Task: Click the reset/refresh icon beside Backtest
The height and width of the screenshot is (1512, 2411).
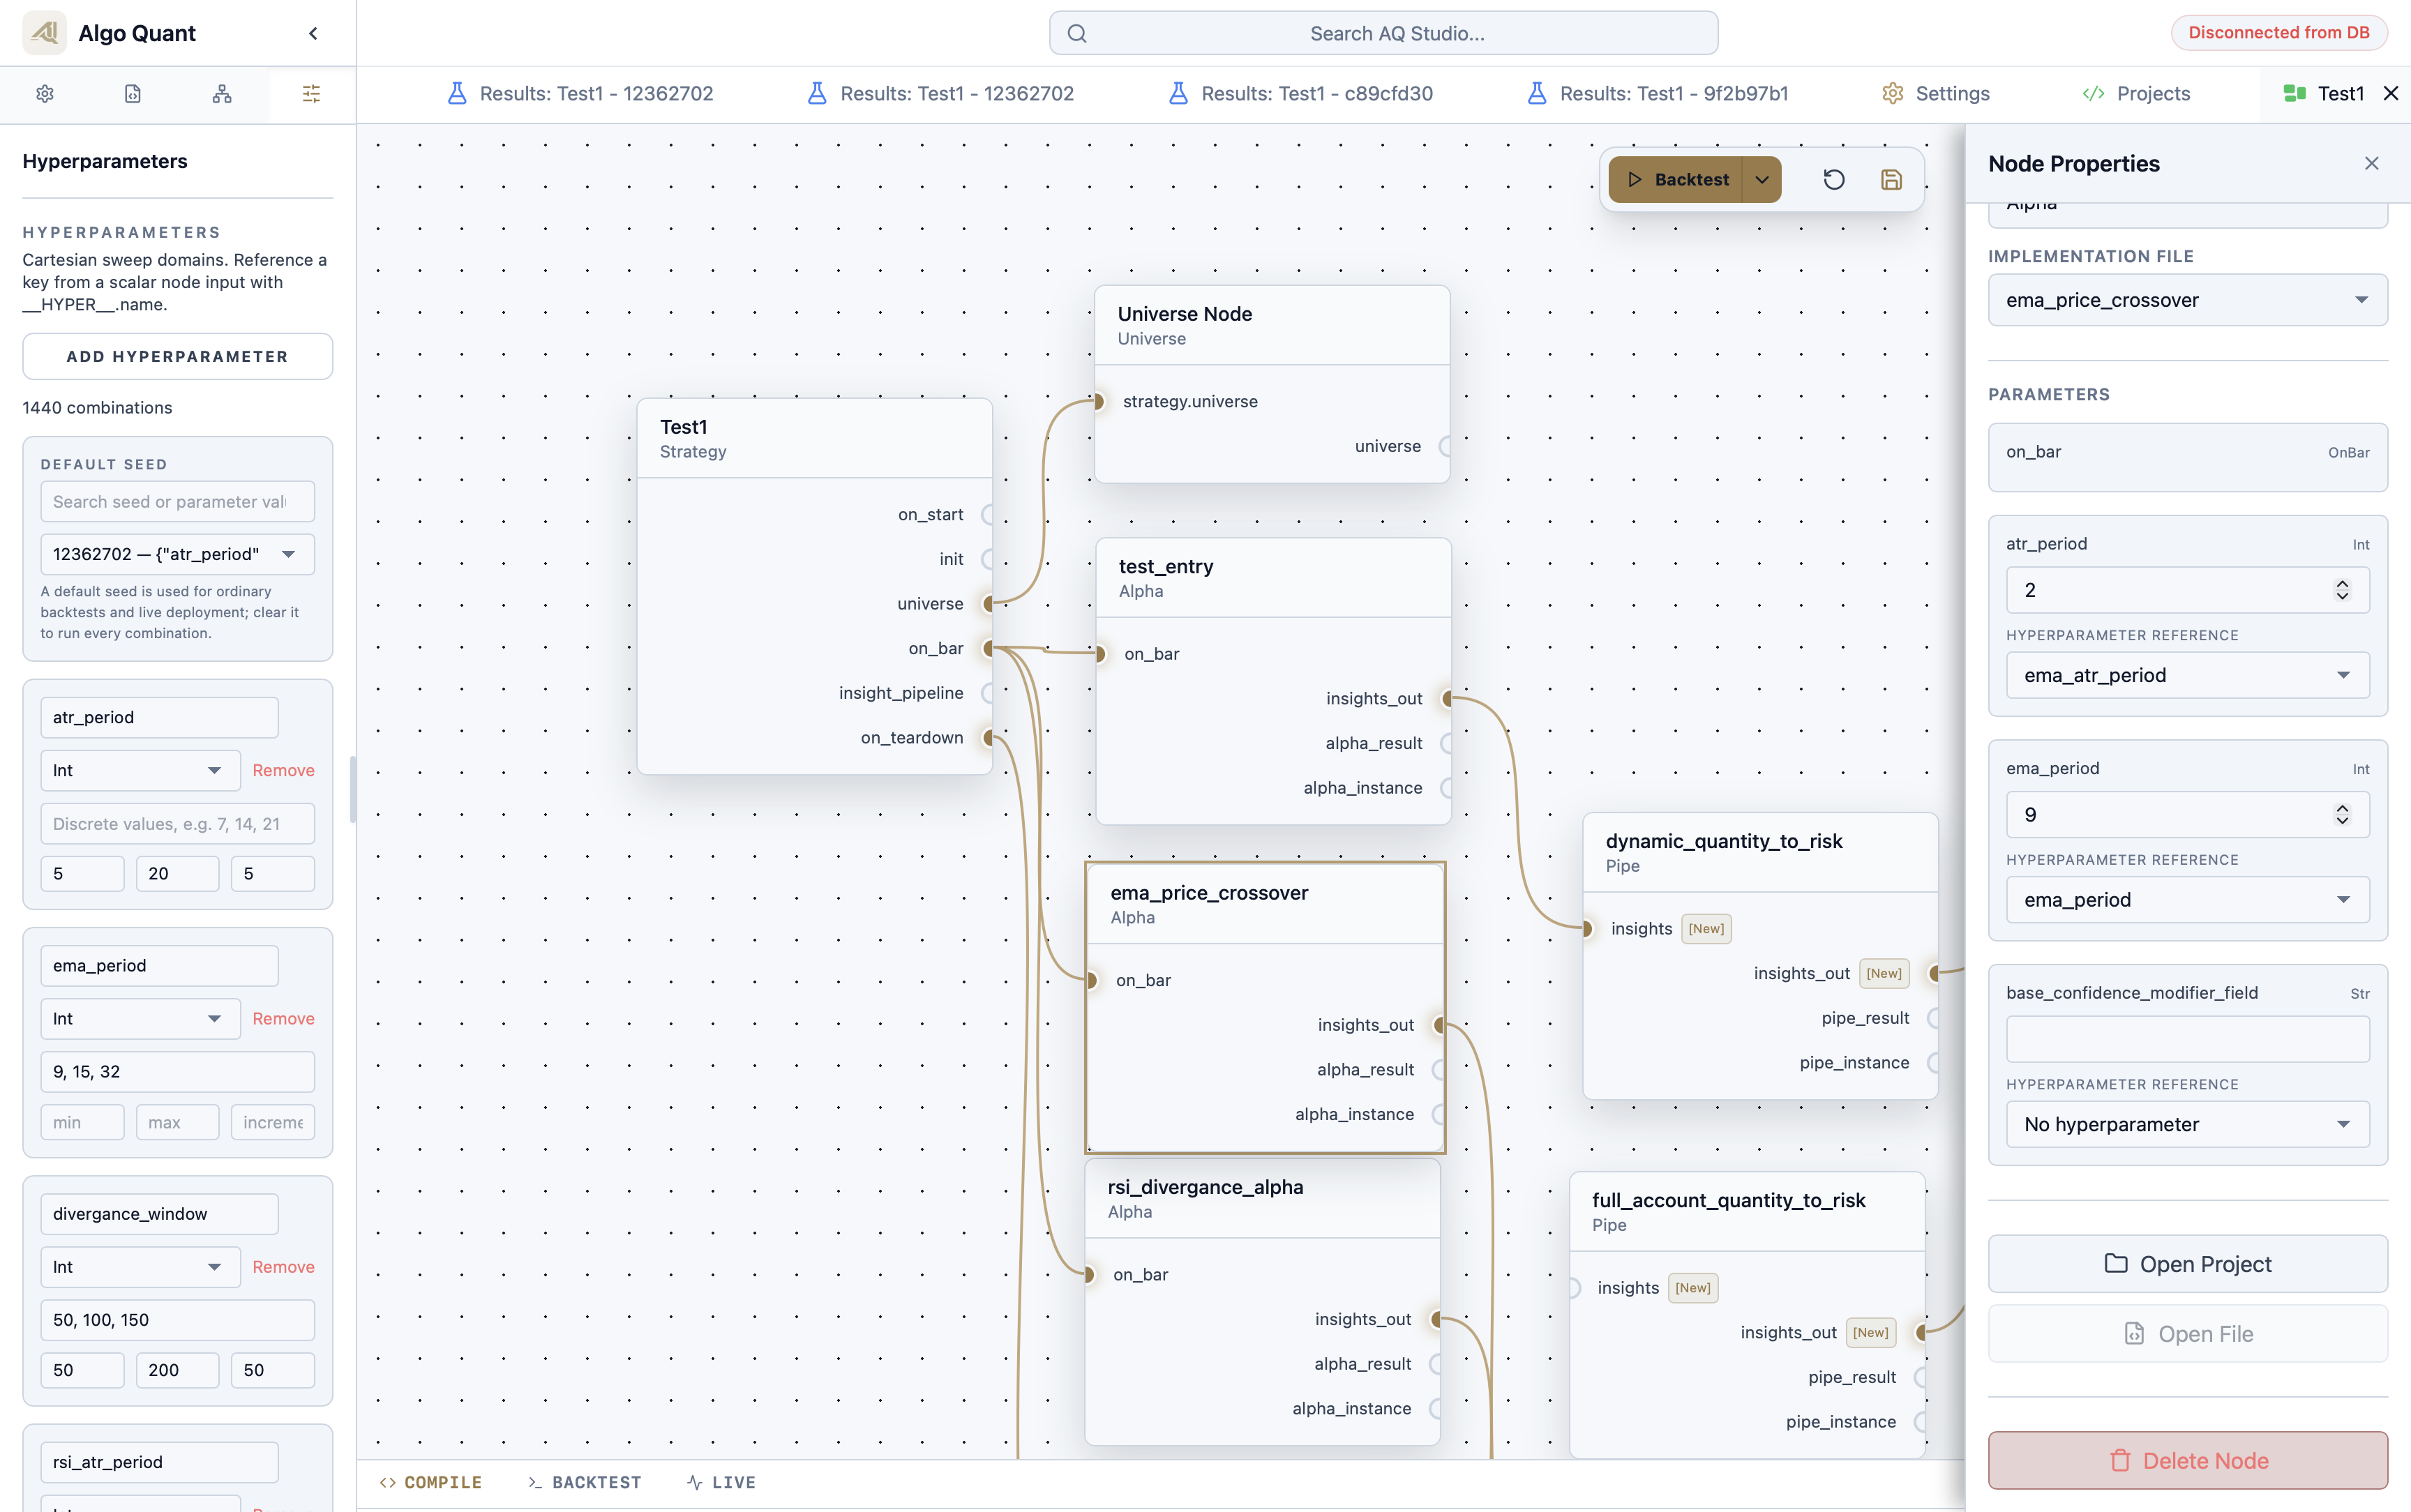Action: (x=1834, y=180)
